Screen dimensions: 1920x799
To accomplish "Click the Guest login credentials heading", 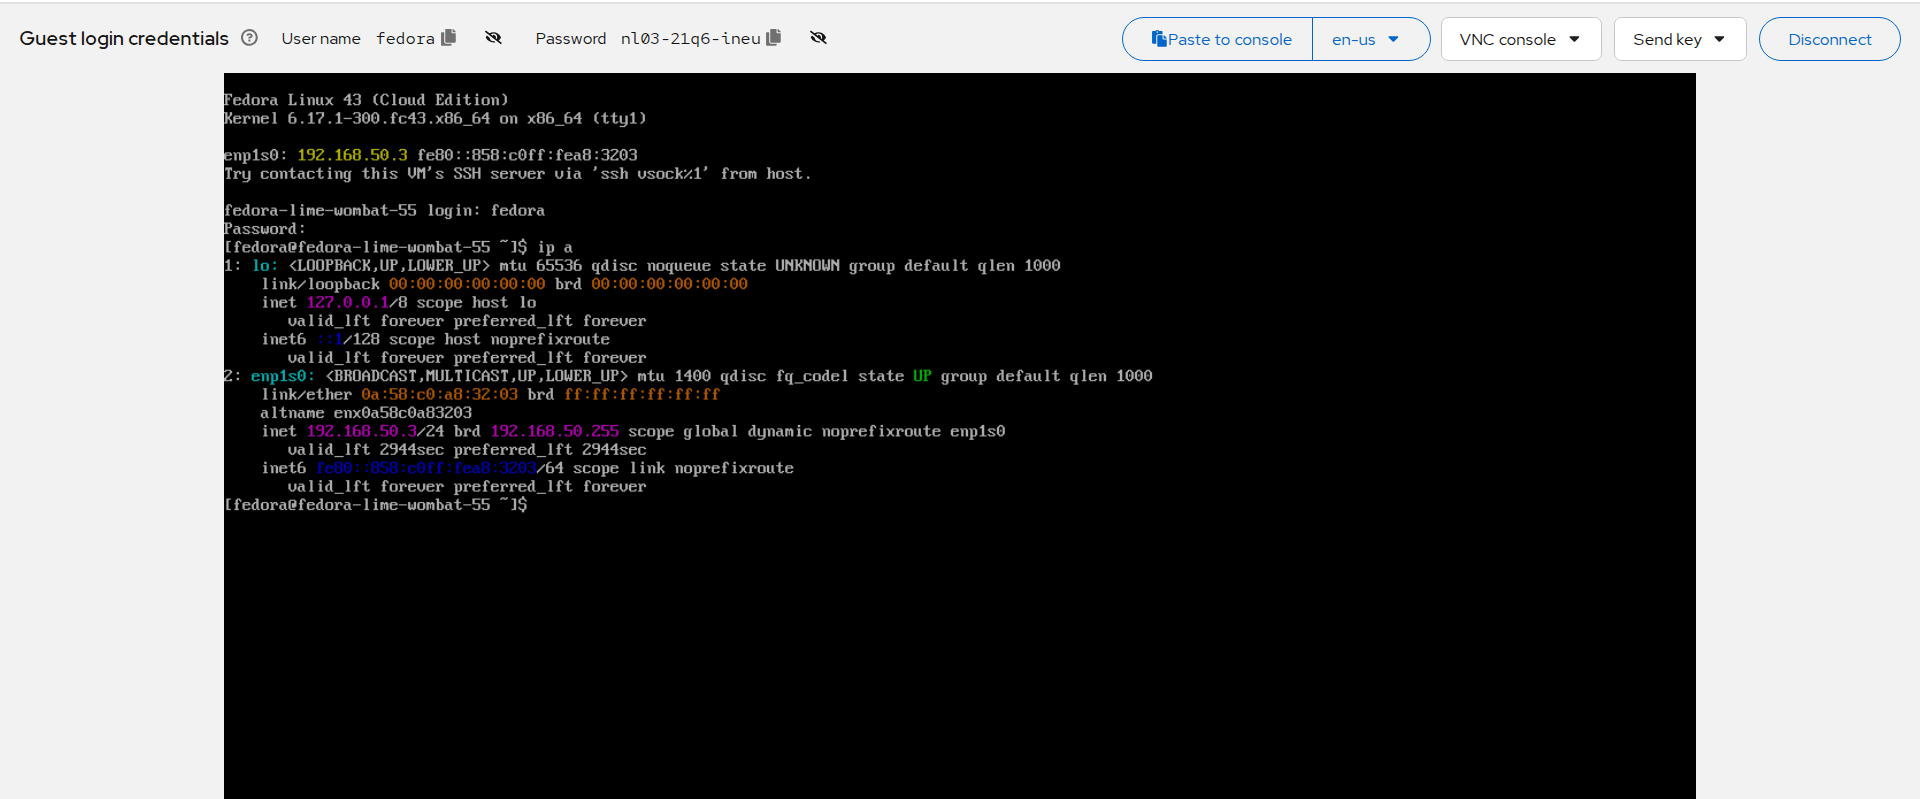I will click(x=124, y=38).
